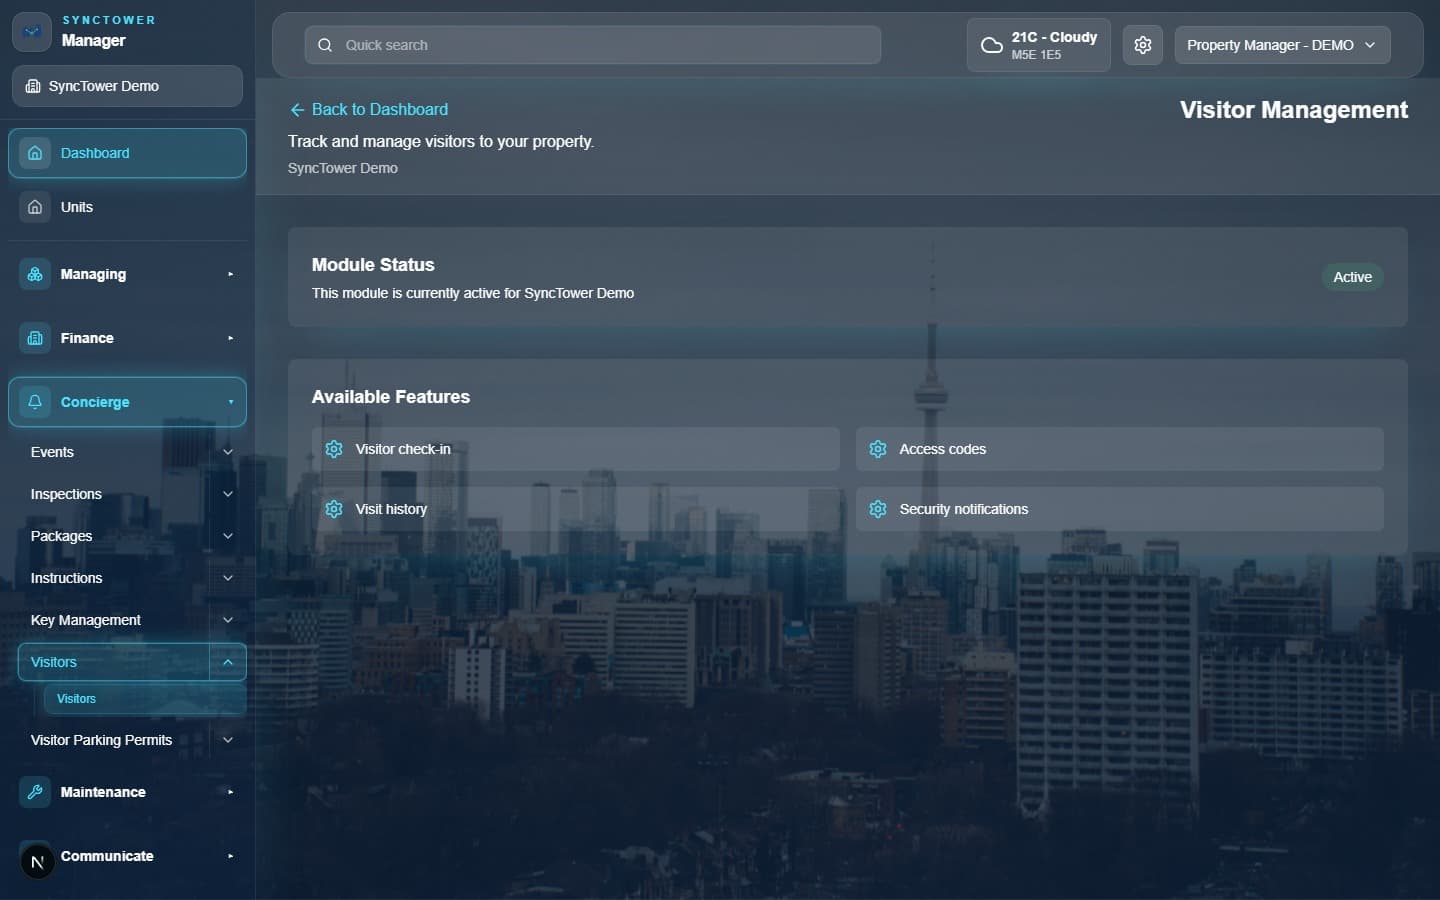Select Inspections in the Concierge menu
The width and height of the screenshot is (1440, 900).
pyautogui.click(x=113, y=494)
